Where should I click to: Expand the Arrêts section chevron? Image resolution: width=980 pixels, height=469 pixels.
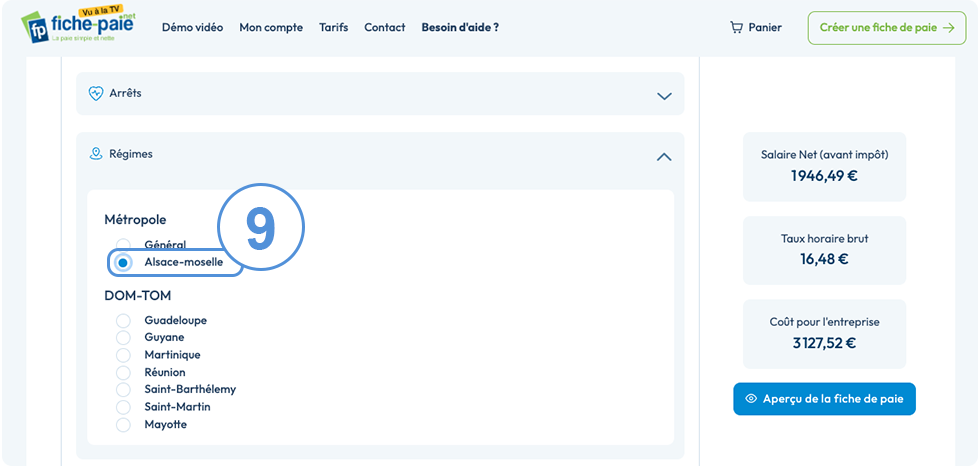(x=664, y=96)
